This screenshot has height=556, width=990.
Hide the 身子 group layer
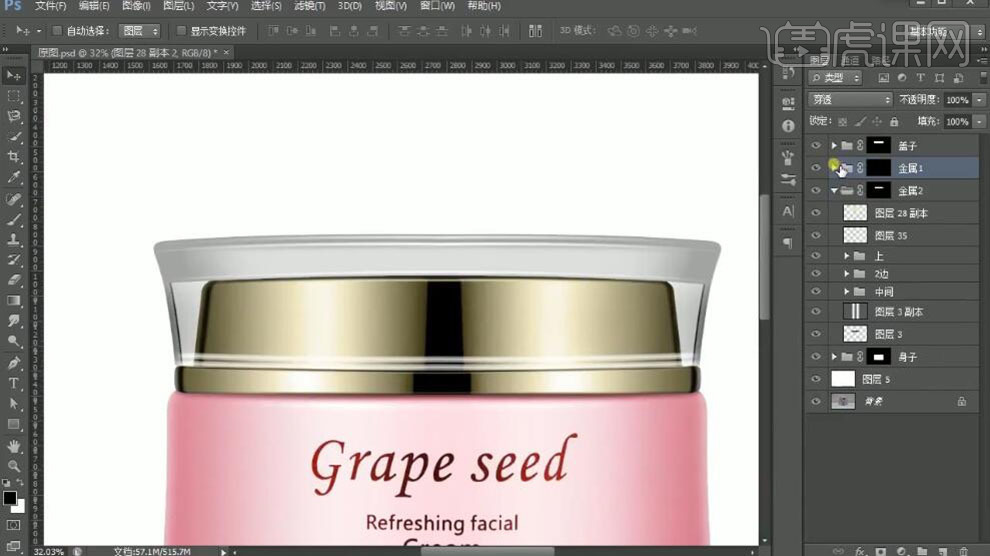click(x=816, y=357)
